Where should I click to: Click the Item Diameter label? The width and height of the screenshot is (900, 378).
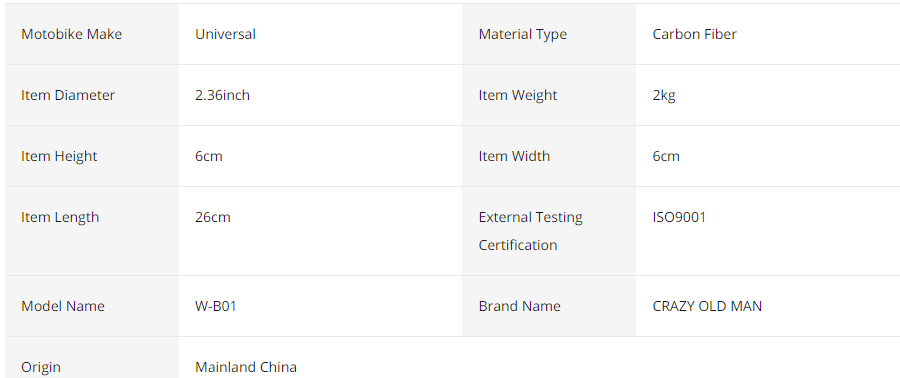click(x=68, y=95)
